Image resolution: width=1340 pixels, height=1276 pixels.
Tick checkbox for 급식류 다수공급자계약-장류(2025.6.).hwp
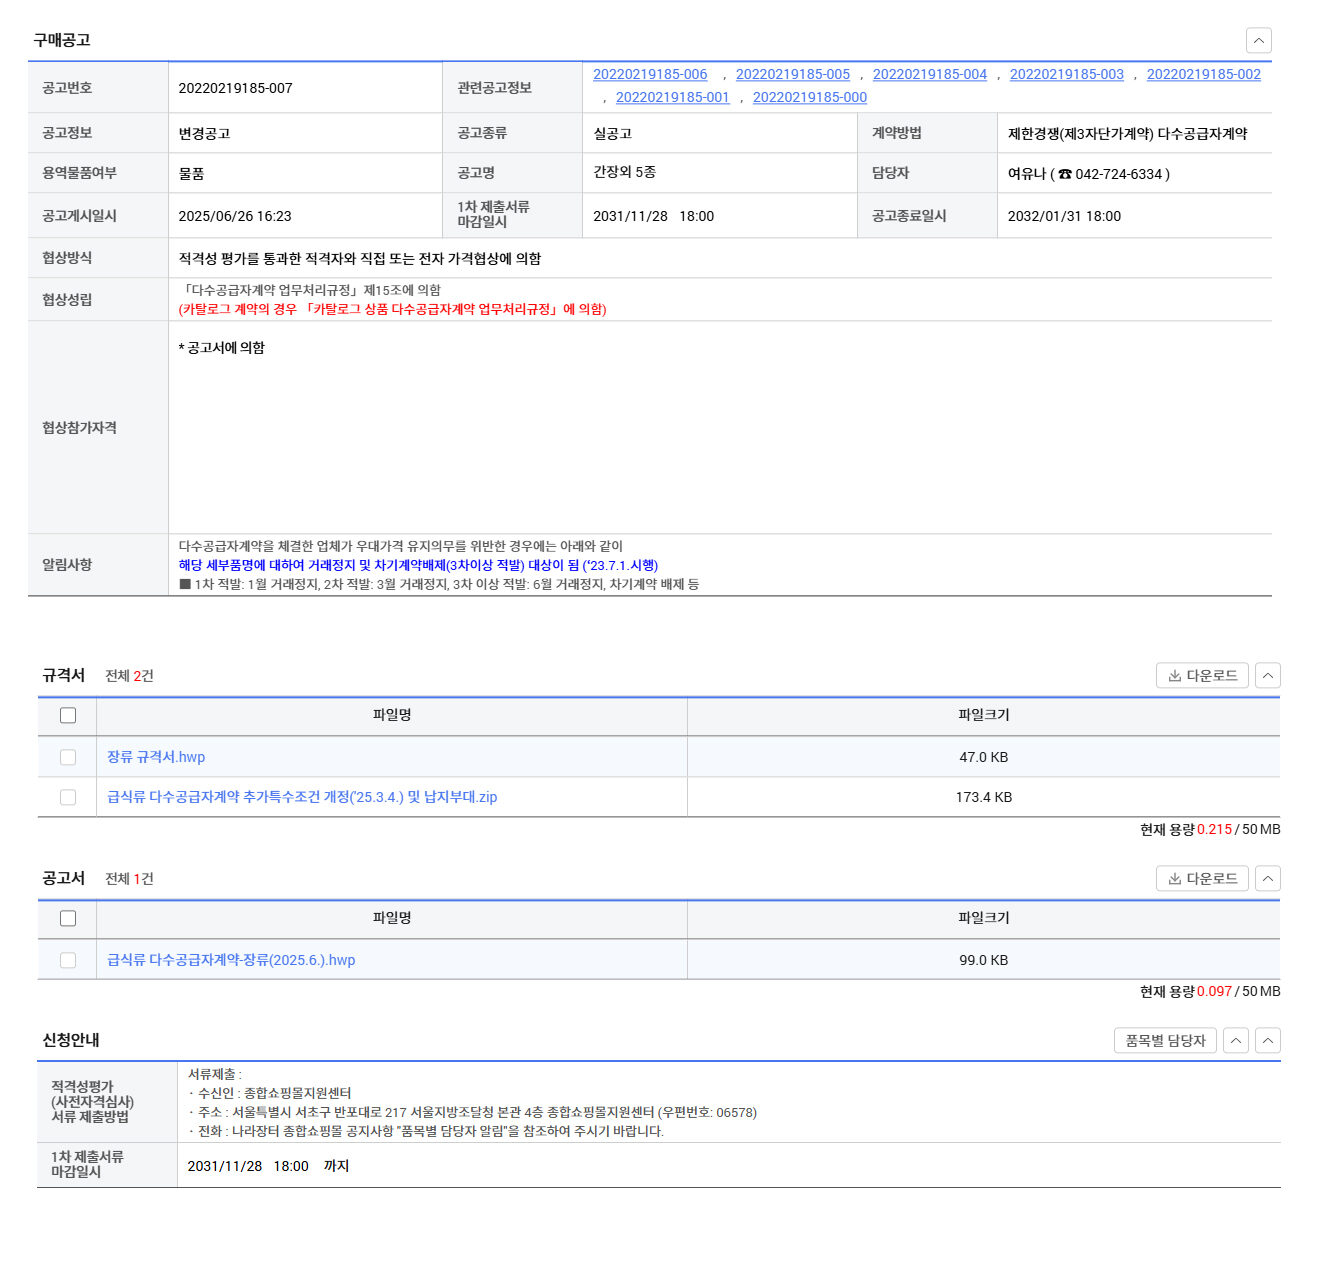pyautogui.click(x=68, y=961)
